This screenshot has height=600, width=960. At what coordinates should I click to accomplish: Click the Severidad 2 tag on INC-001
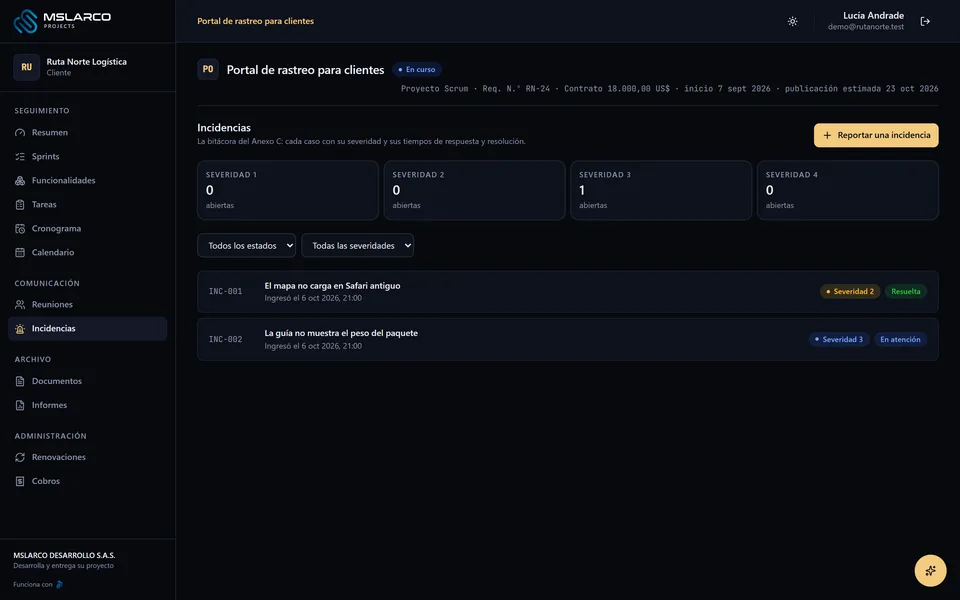coord(850,291)
